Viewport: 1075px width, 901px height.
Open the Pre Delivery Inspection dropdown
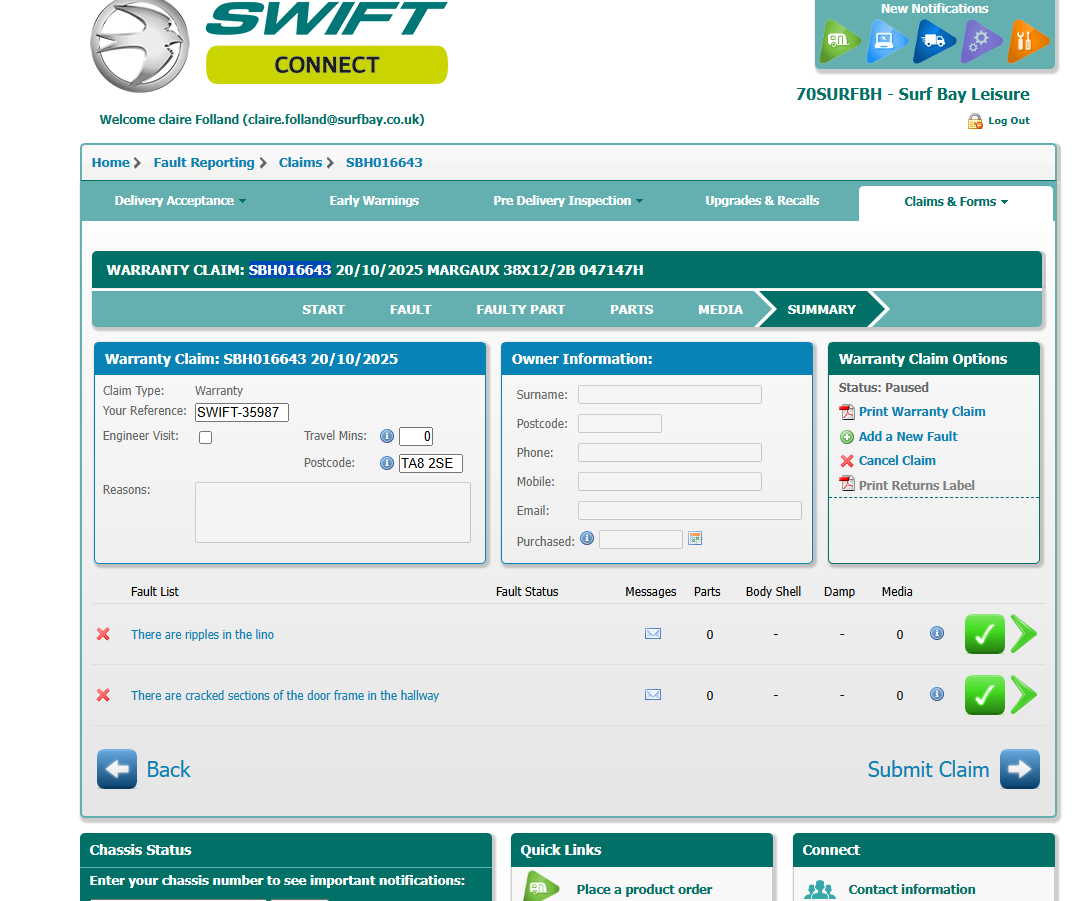[568, 201]
